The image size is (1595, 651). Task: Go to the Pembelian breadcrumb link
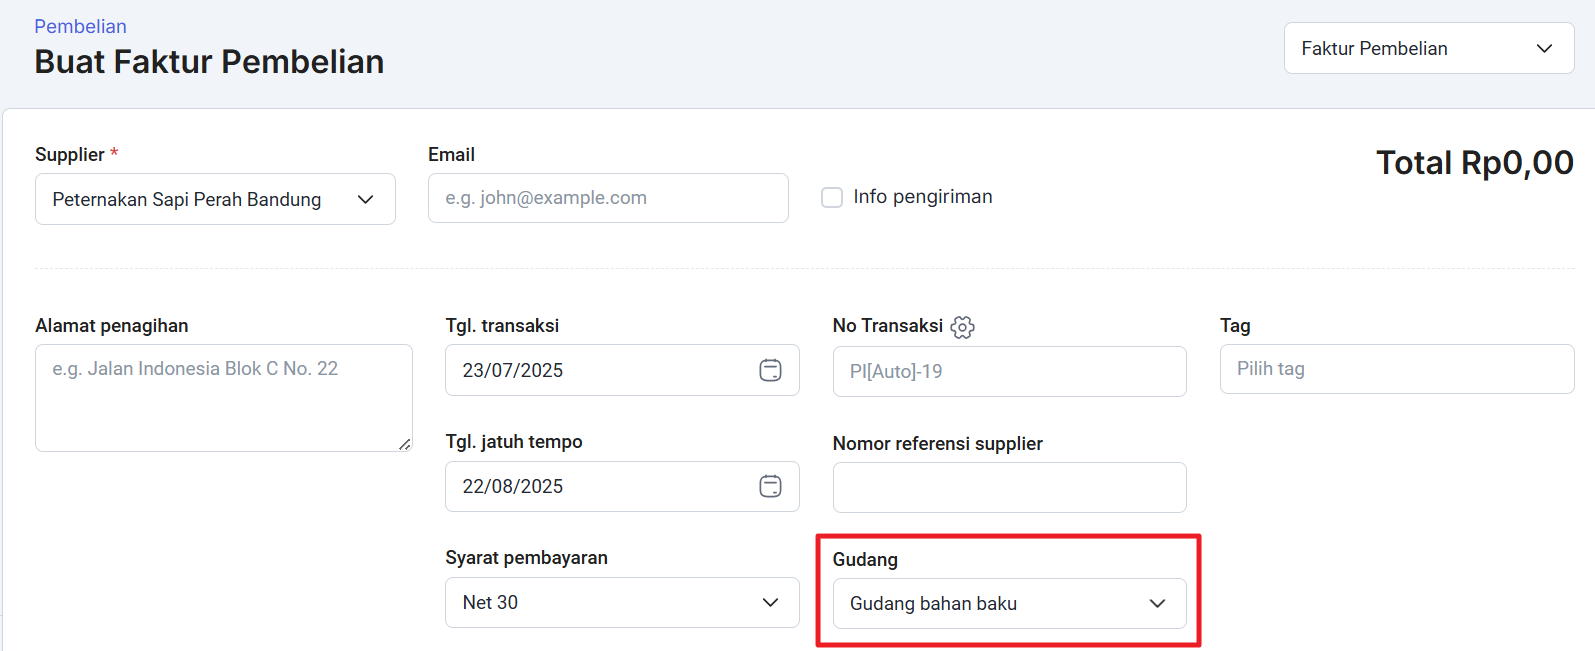click(x=80, y=26)
